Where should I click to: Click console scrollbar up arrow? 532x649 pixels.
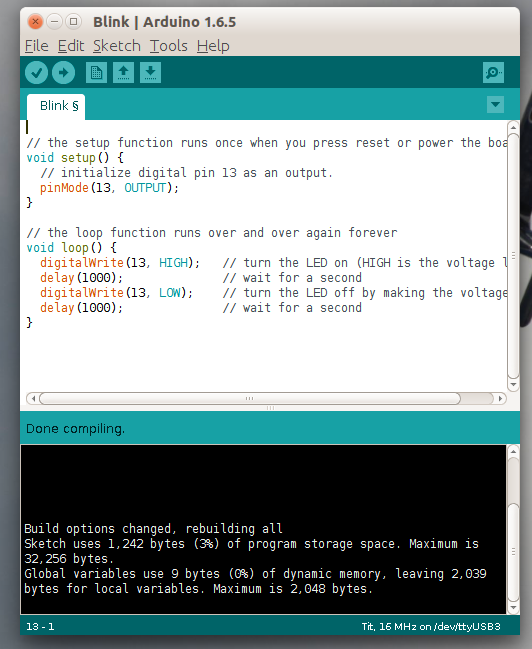(513, 452)
